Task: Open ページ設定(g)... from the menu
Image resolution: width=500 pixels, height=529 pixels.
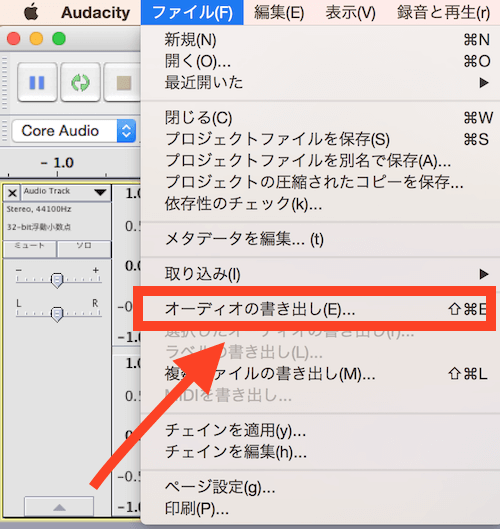Action: pyautogui.click(x=320, y=487)
